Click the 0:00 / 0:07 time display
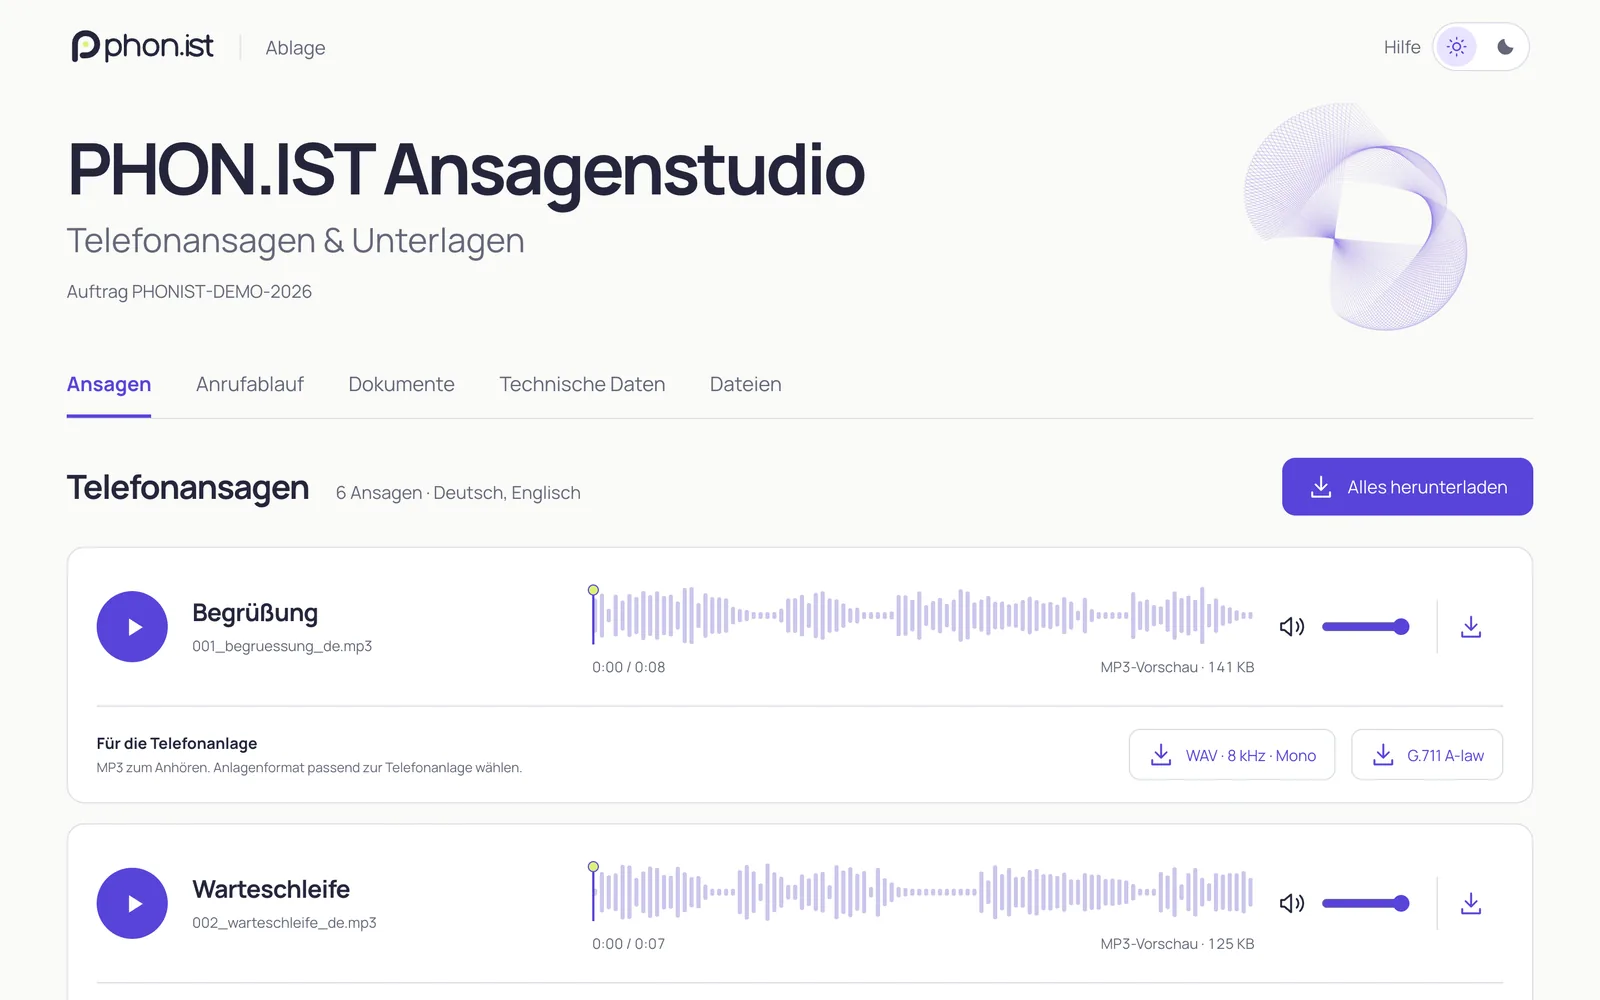1600x1000 pixels. pos(628,944)
